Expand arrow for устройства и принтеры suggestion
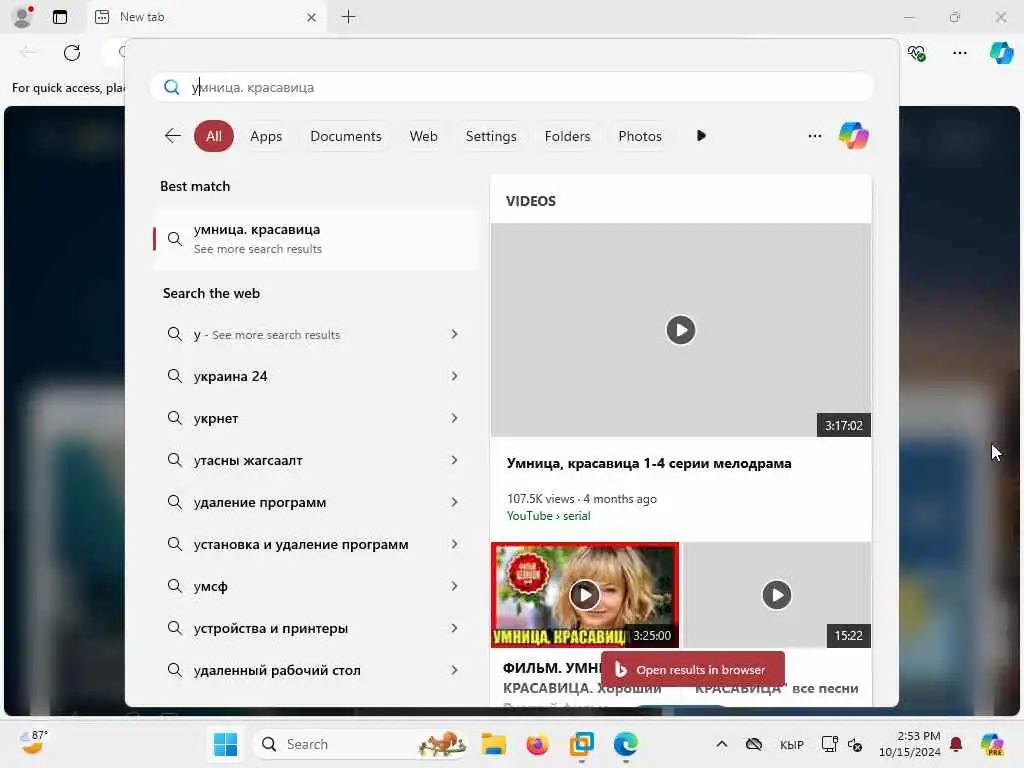Viewport: 1024px width, 768px height. 454,628
